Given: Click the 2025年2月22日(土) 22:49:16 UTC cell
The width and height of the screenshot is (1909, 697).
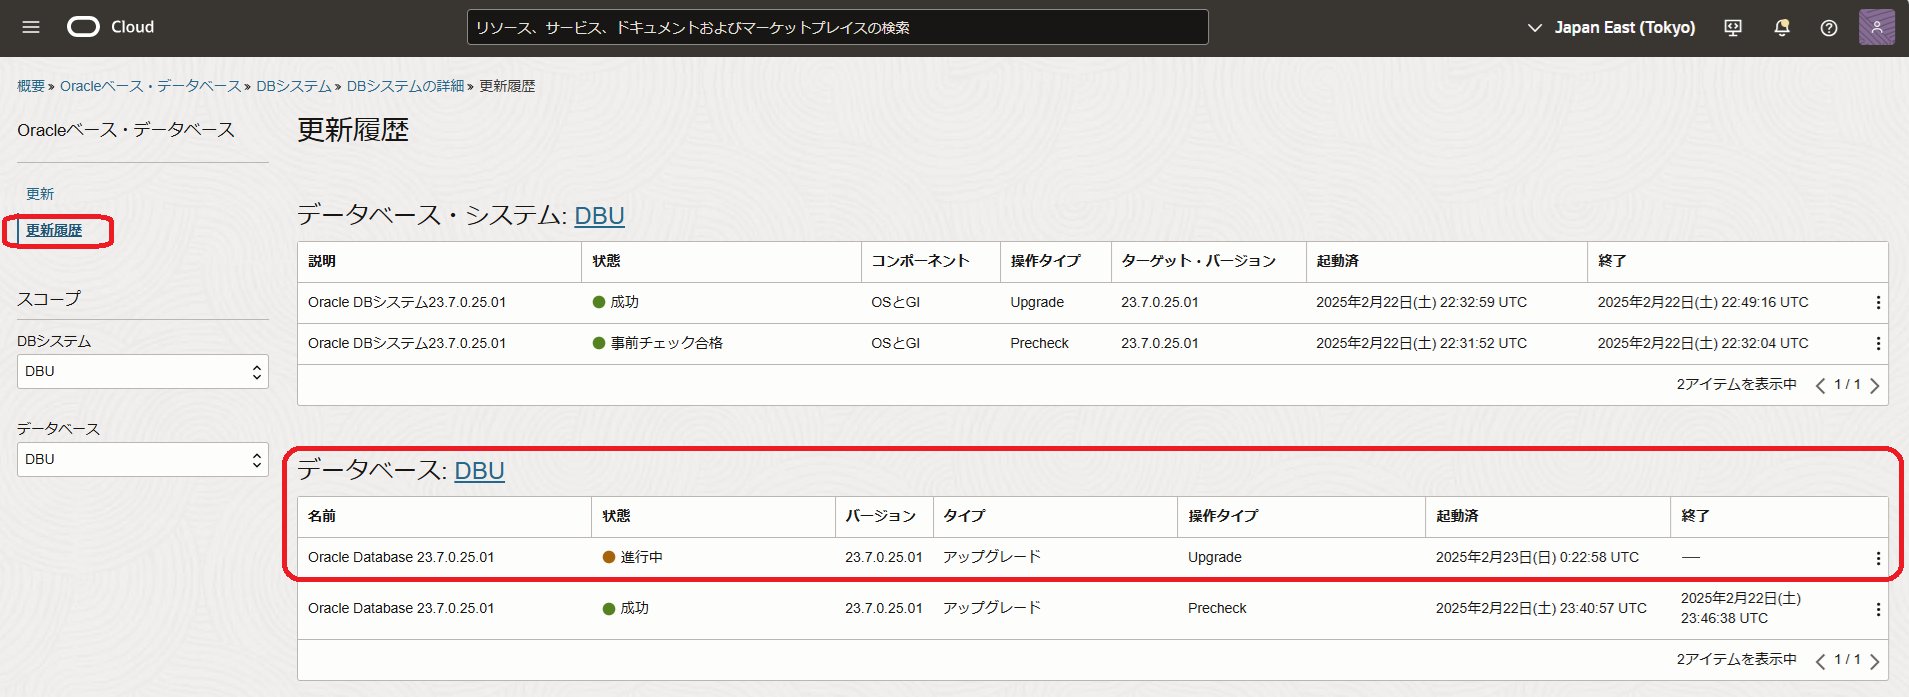Looking at the screenshot, I should [1703, 302].
